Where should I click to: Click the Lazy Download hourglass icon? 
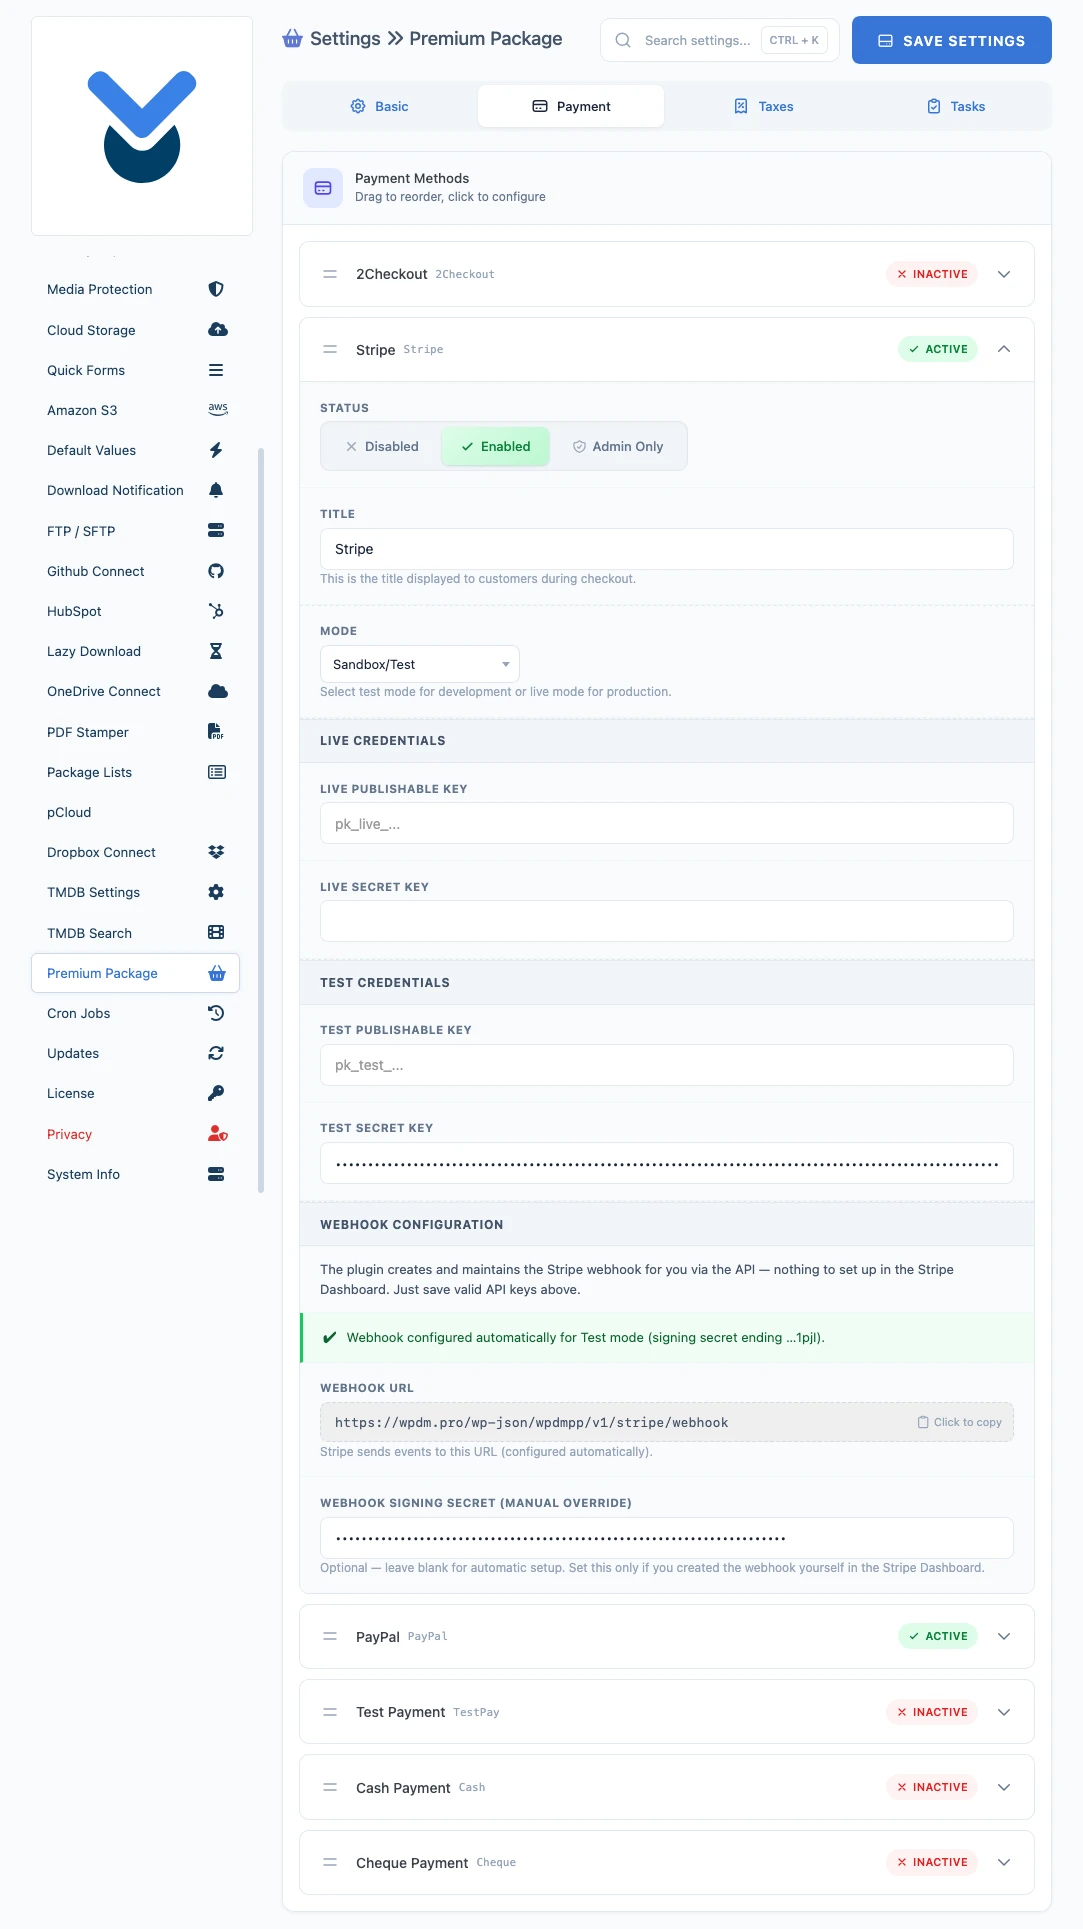tap(216, 651)
